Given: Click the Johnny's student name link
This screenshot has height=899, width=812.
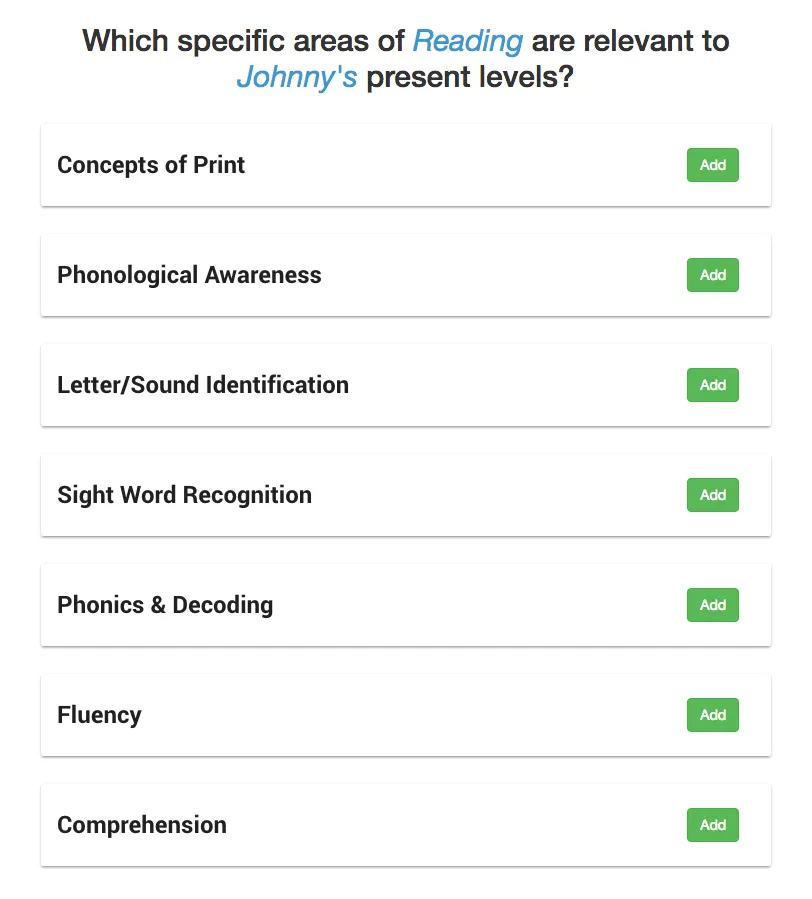Looking at the screenshot, I should point(296,77).
